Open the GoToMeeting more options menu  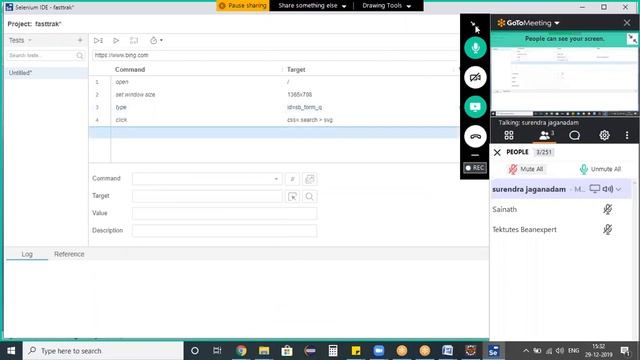pos(627,135)
